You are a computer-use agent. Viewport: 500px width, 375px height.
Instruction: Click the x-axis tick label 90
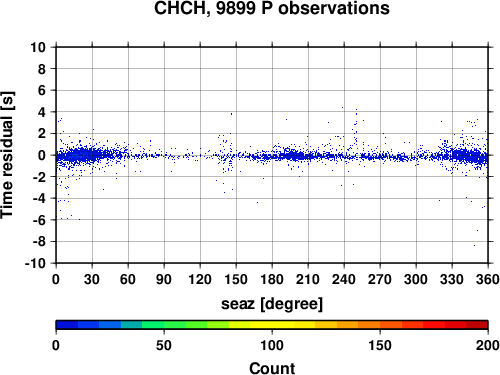(x=164, y=279)
